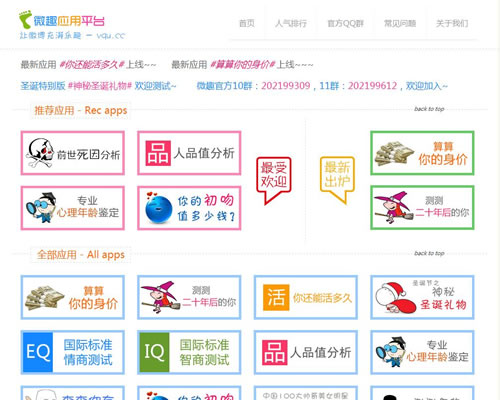Click the 心理年龄鉴定 detective tile in pink frame
Image resolution: width=500 pixels, height=400 pixels.
[x=73, y=208]
